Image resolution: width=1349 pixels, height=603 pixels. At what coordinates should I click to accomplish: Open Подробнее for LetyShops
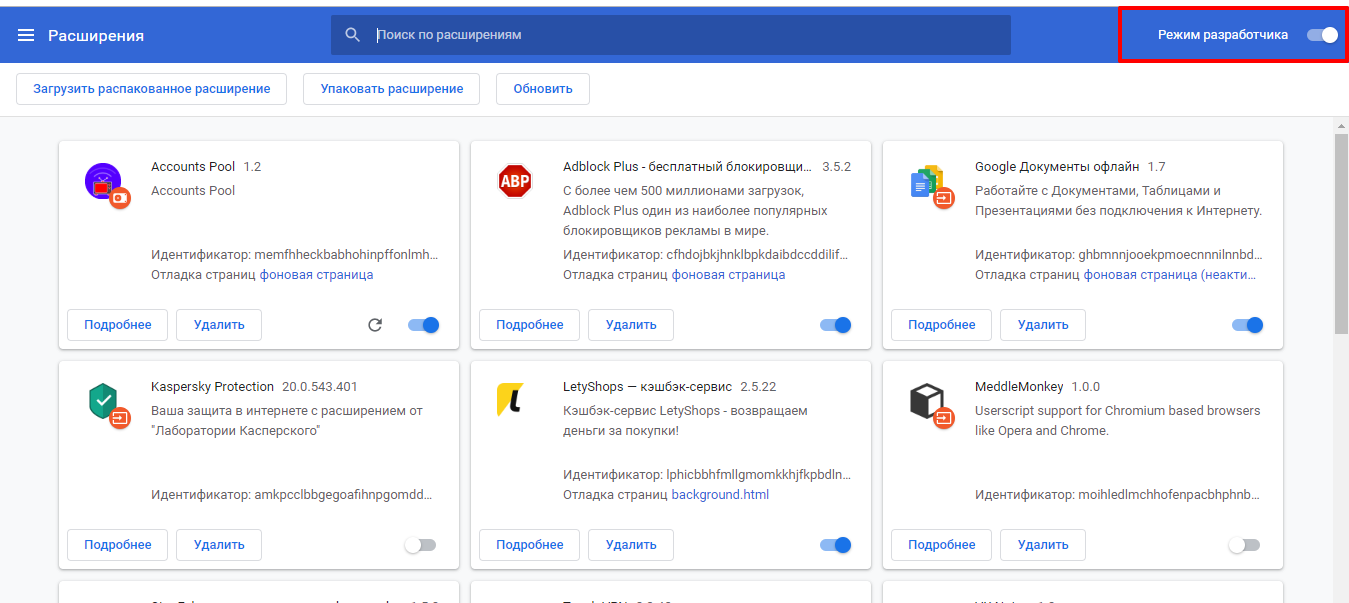pos(530,545)
